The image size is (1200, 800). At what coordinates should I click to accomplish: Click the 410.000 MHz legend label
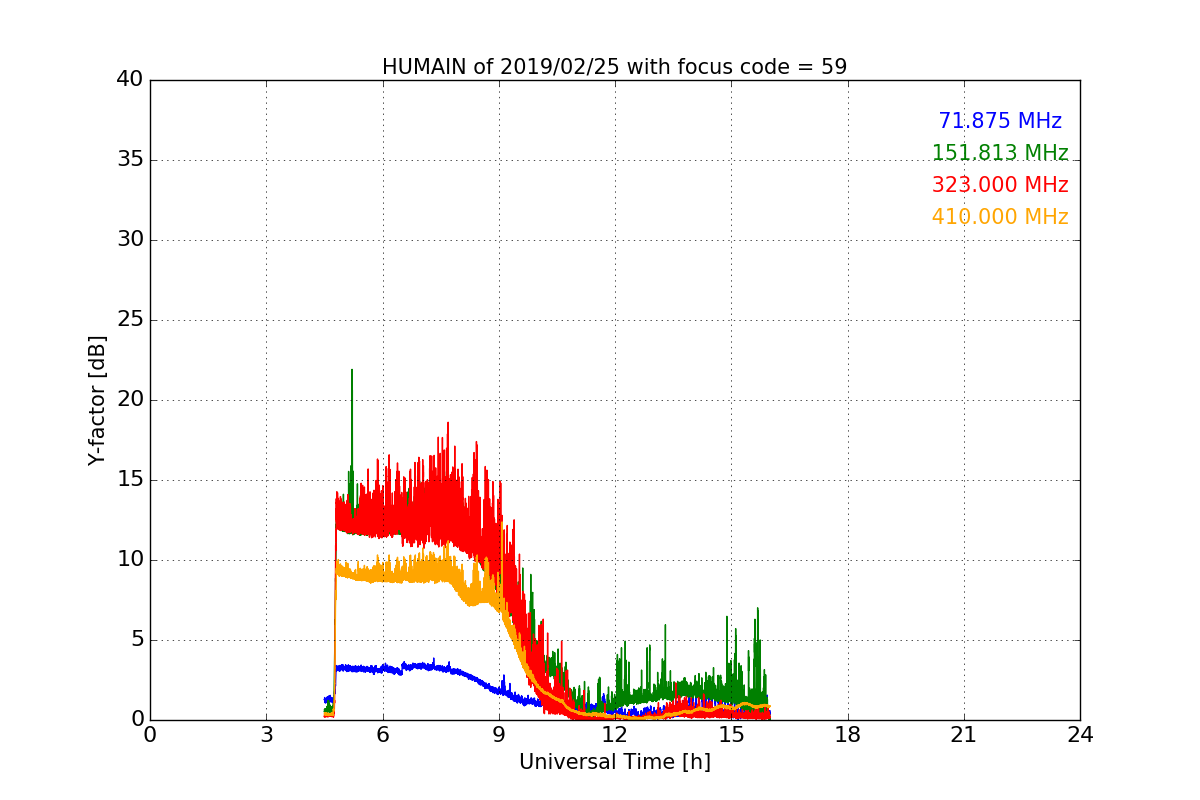(1000, 217)
